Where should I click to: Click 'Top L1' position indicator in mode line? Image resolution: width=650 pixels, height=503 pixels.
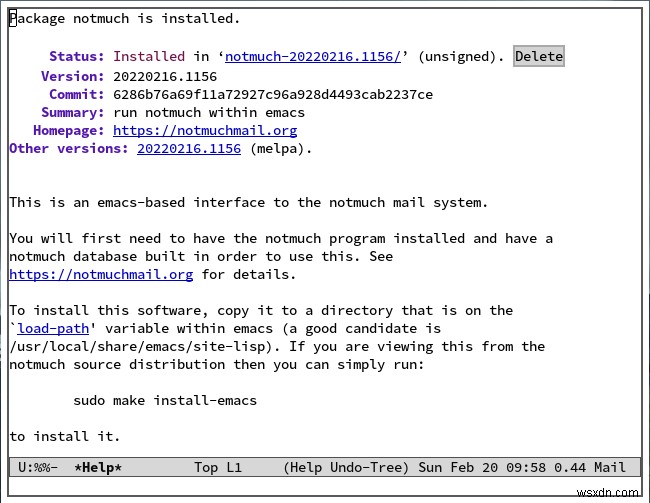click(218, 468)
